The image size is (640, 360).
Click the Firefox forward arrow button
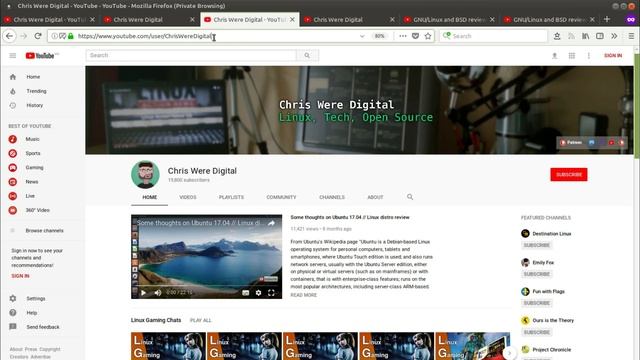point(23,36)
